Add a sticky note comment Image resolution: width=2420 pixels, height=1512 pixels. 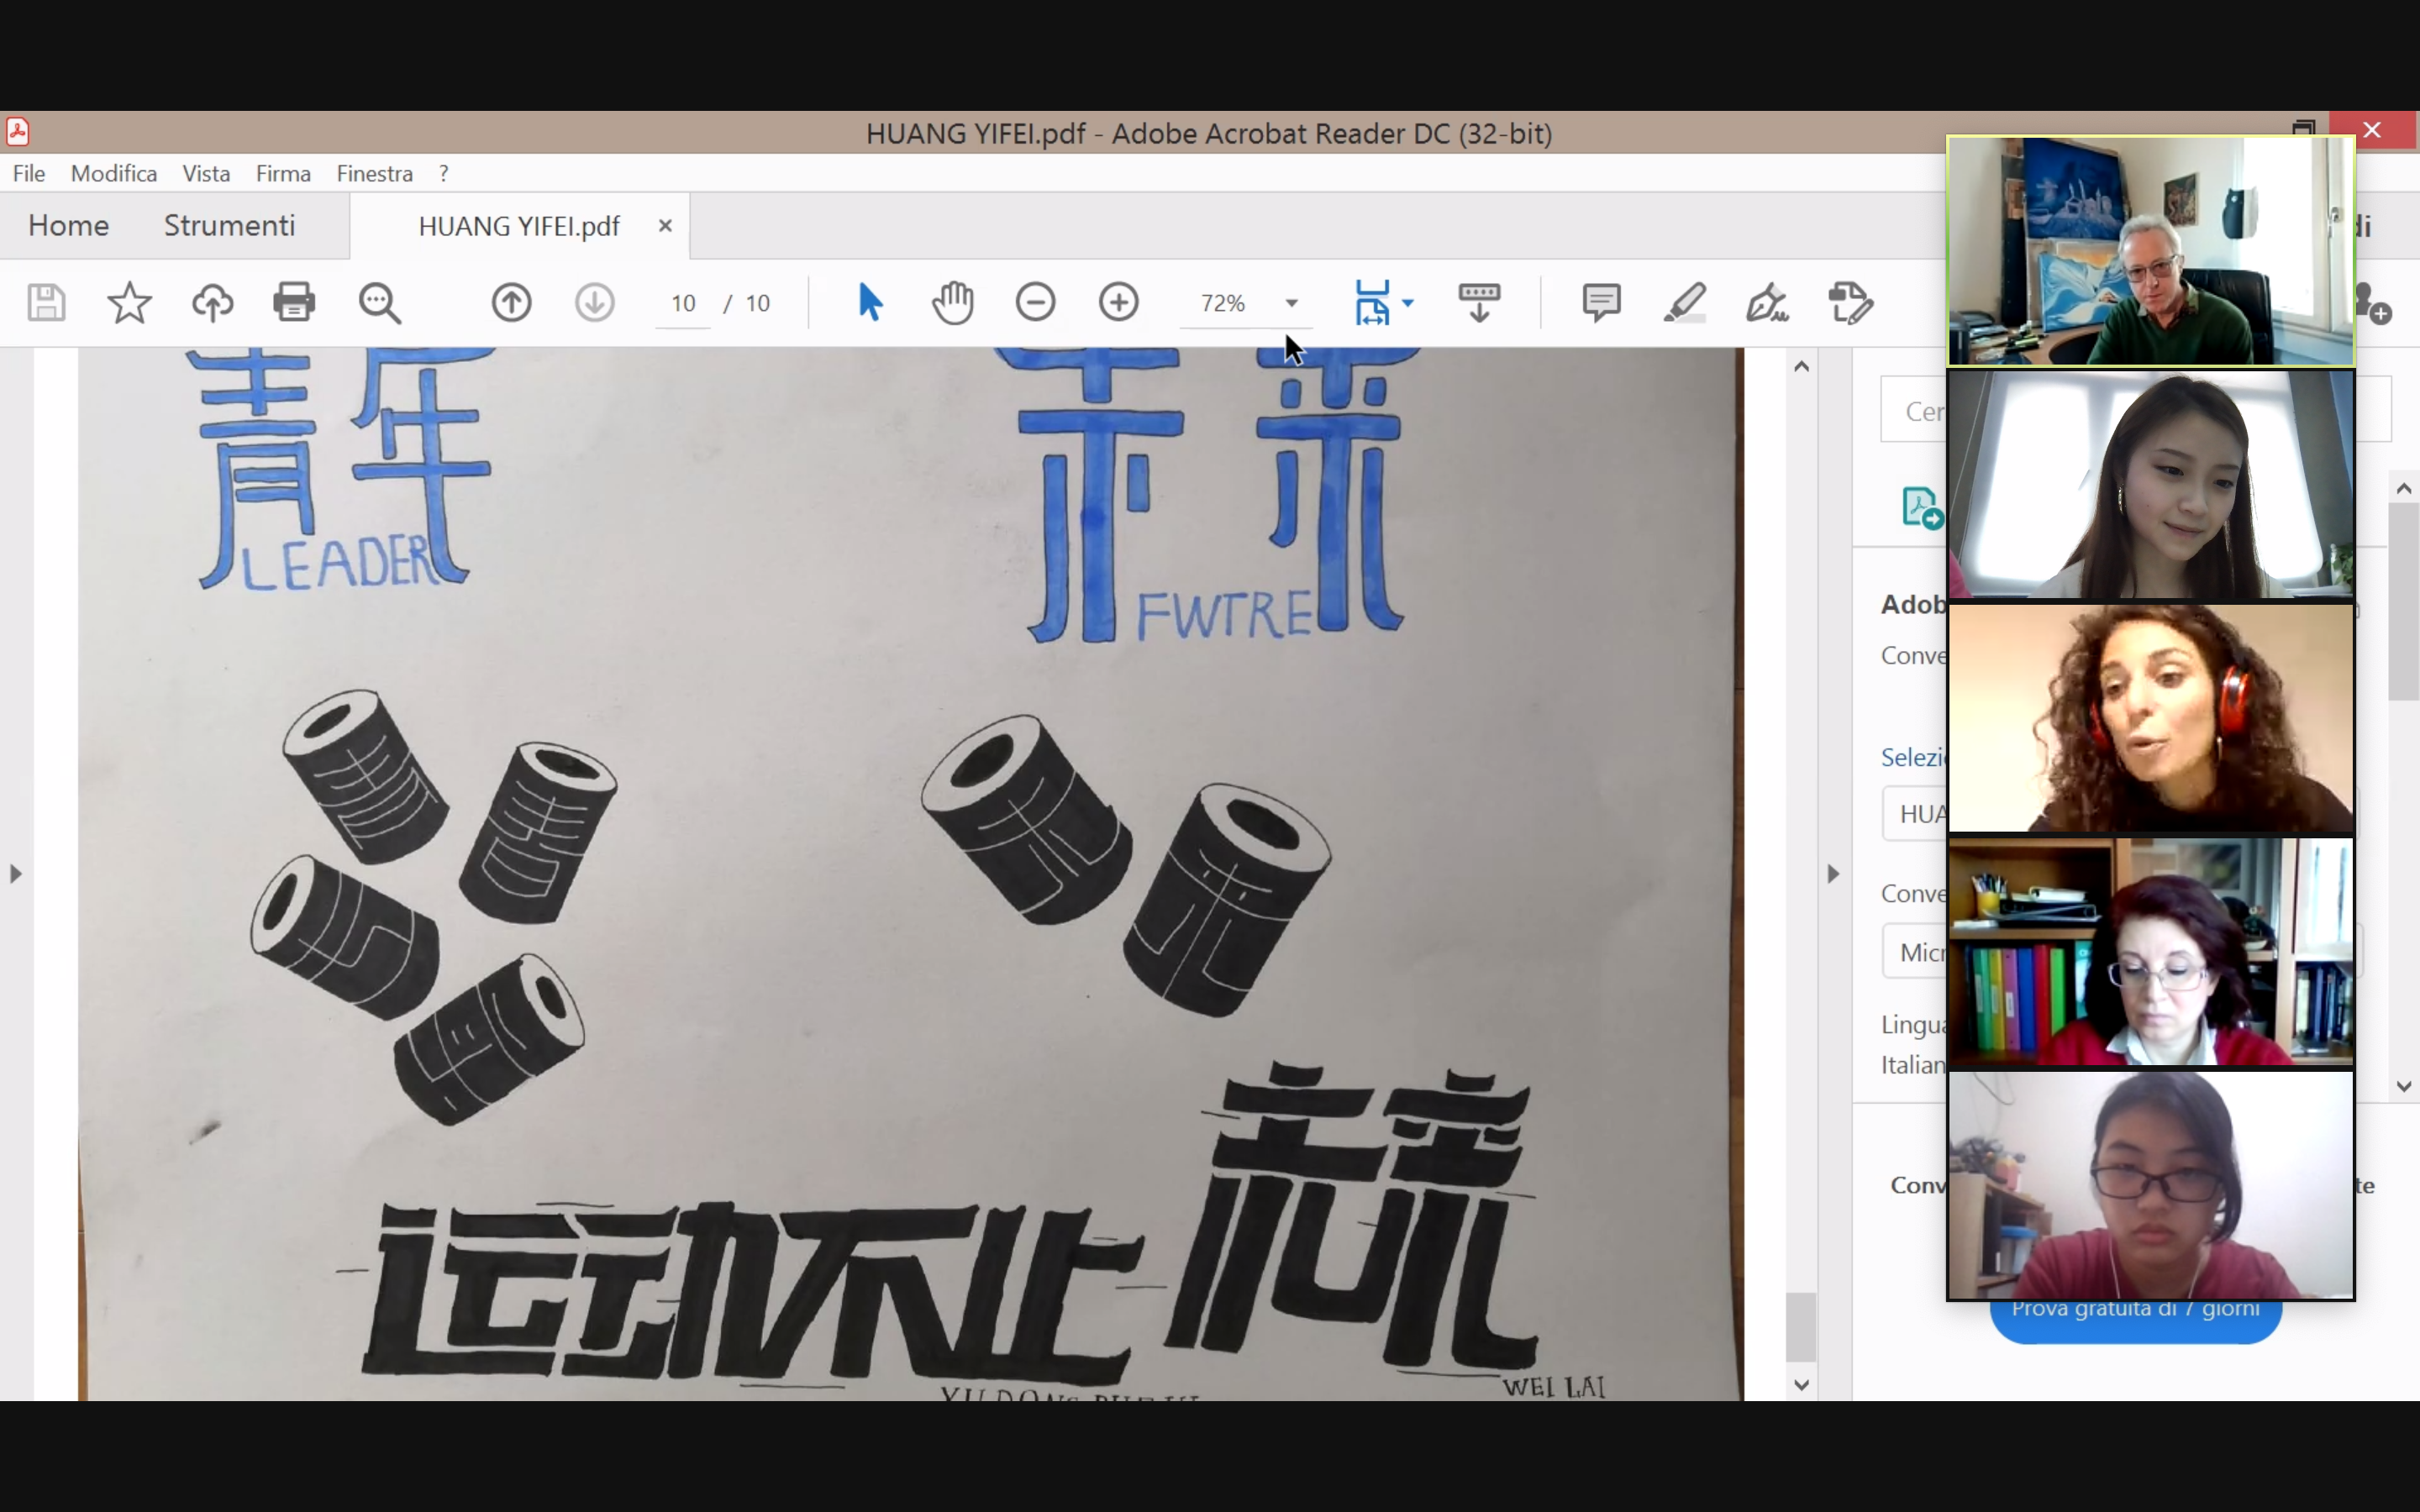click(1601, 302)
